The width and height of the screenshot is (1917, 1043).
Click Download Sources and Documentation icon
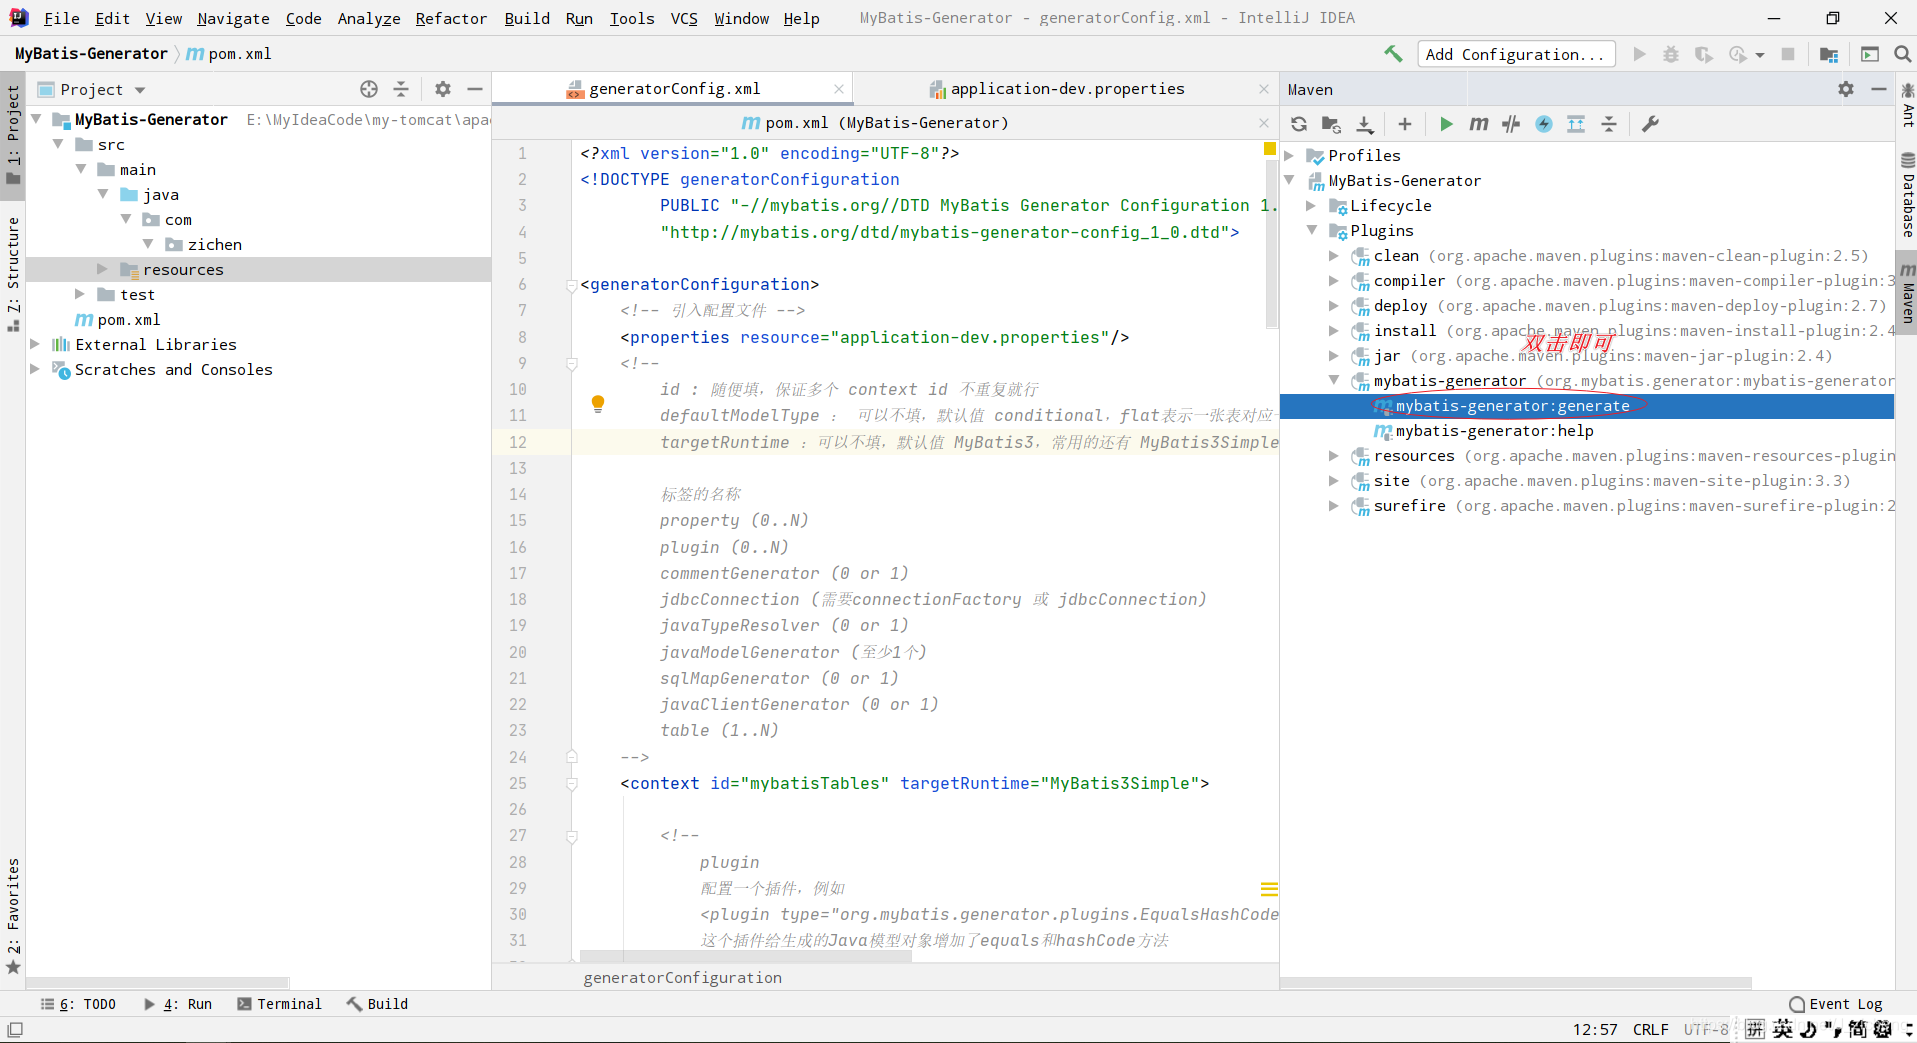(1365, 124)
